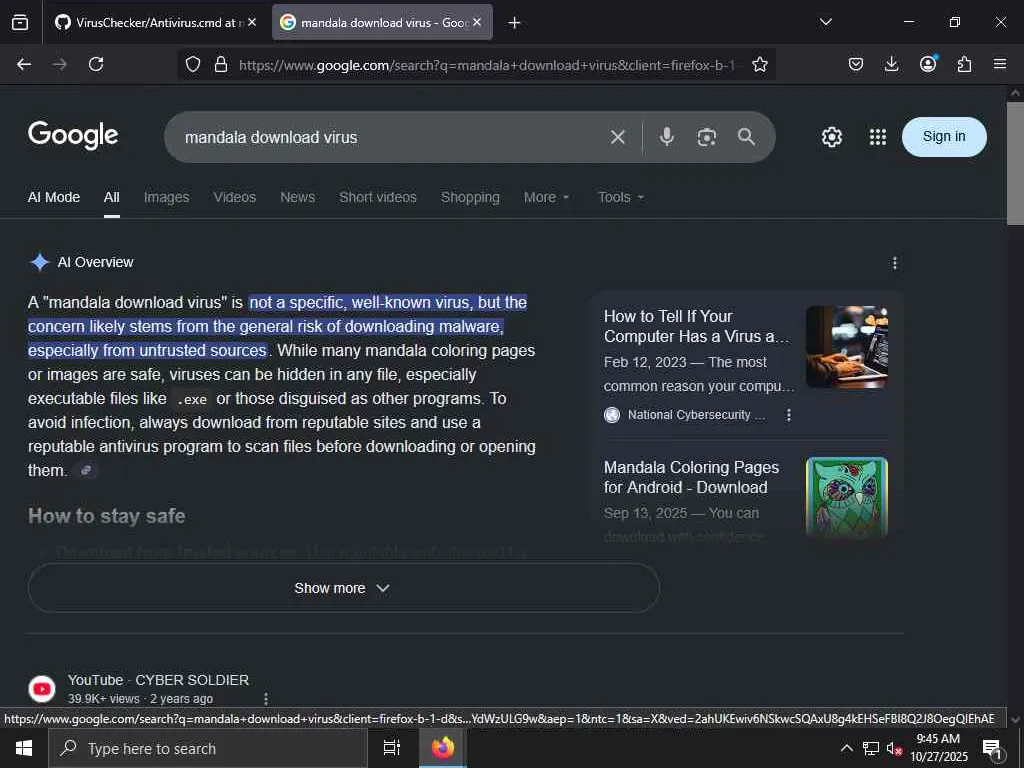Open Windows Task View

(x=392, y=748)
